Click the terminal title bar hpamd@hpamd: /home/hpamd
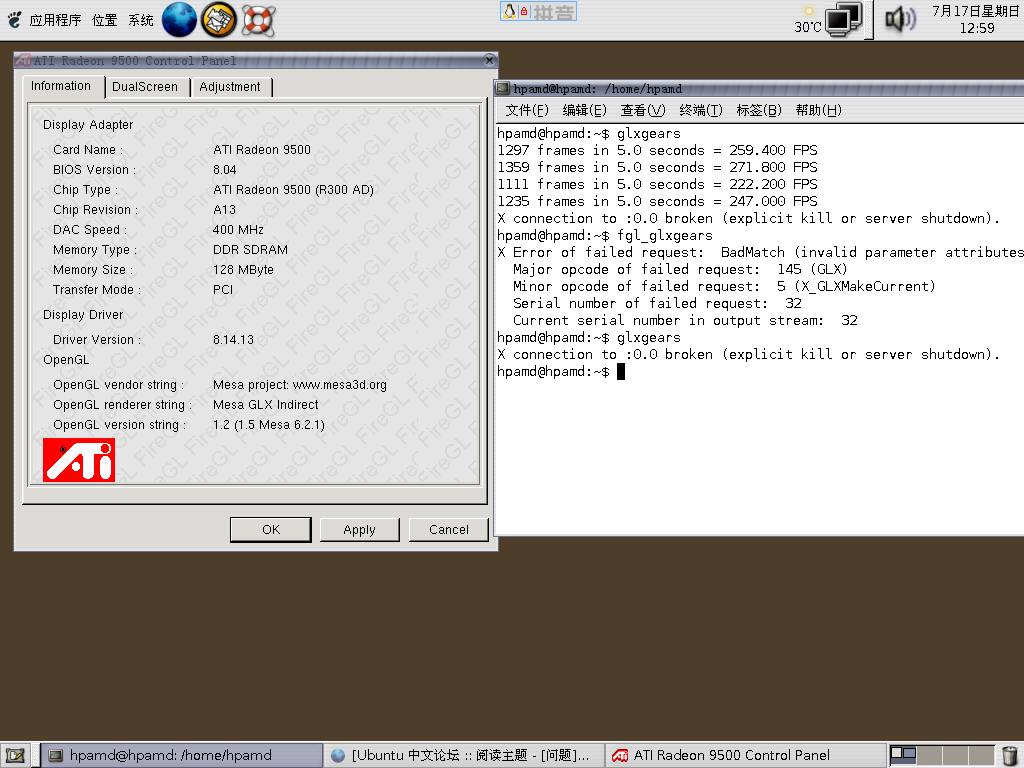 (759, 88)
